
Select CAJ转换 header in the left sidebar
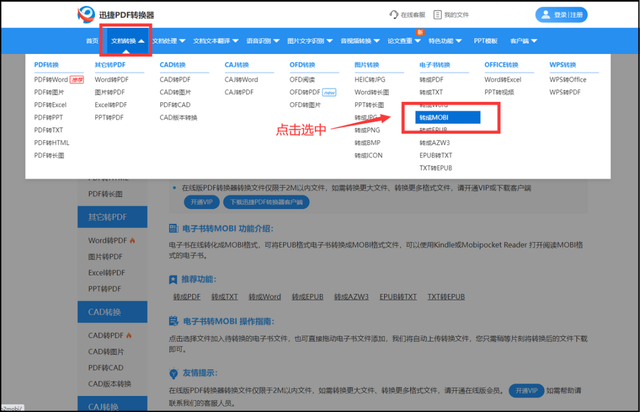tap(112, 404)
